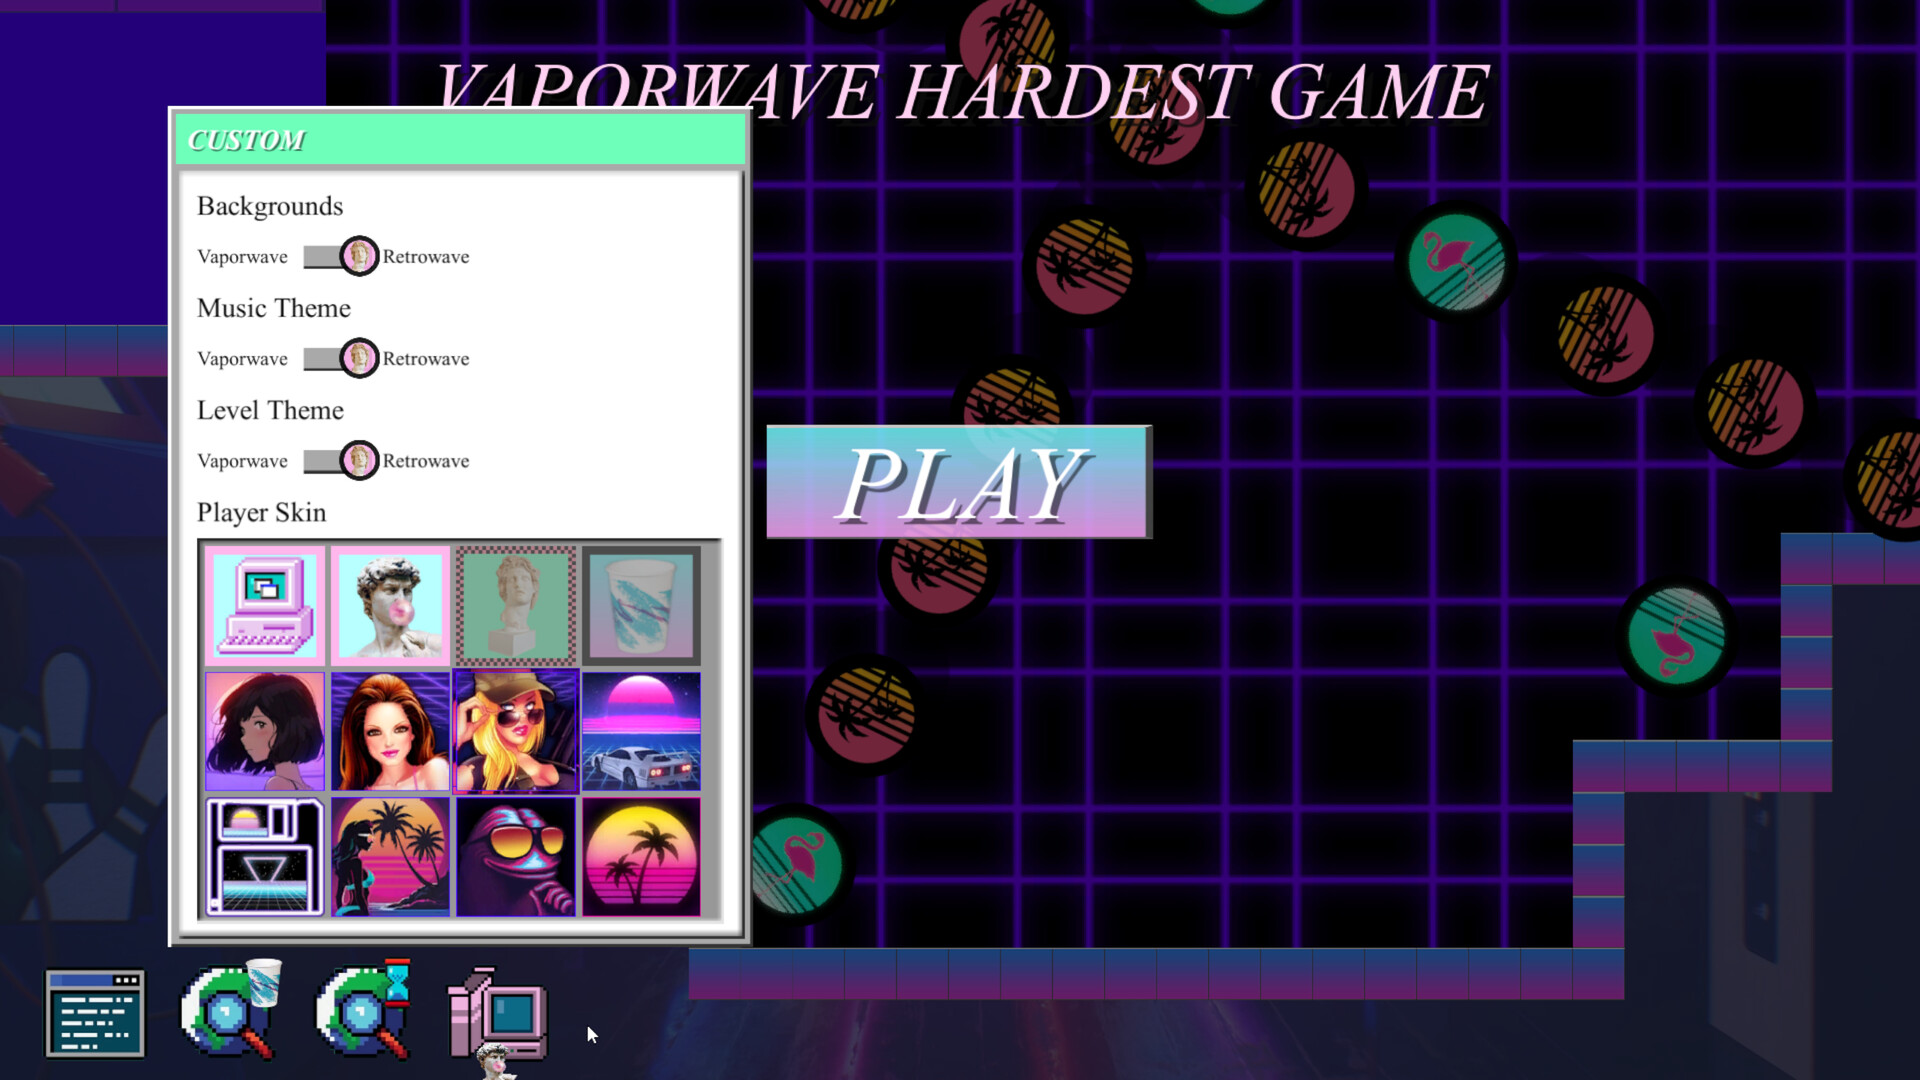Select the David statue bubblegum skin

tap(389, 604)
